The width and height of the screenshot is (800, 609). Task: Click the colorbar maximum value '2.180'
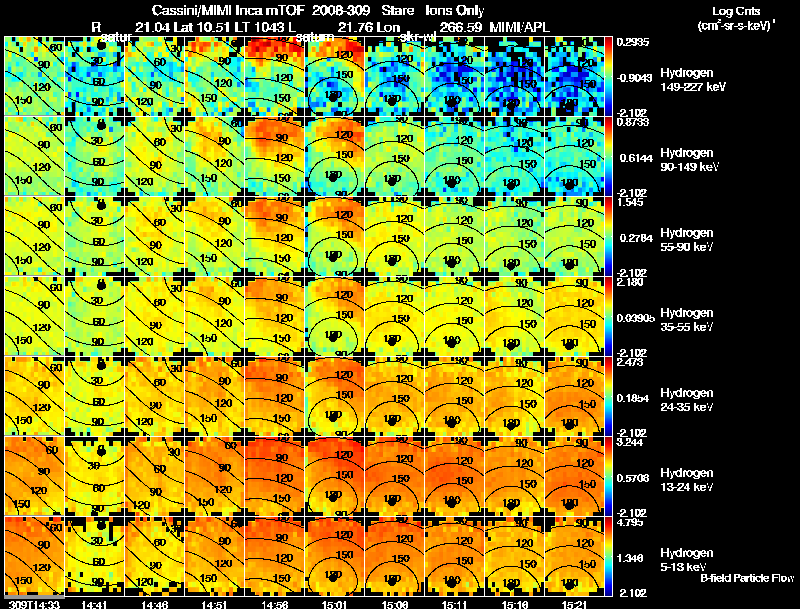tap(630, 282)
